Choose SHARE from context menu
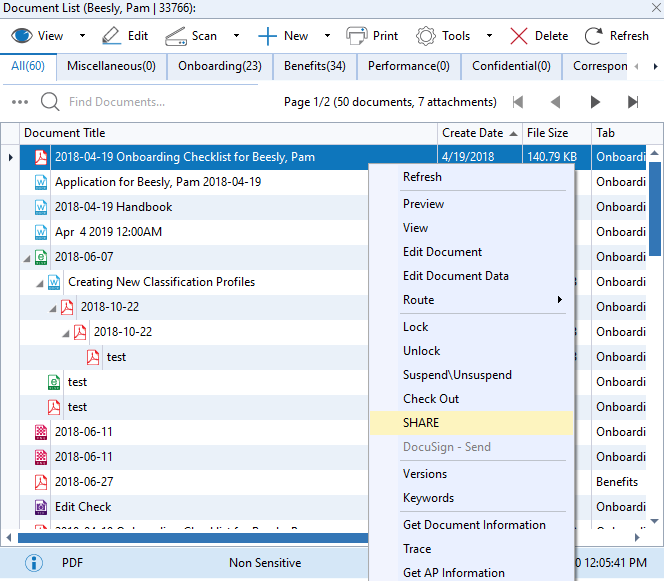This screenshot has height=581, width=664. point(471,423)
